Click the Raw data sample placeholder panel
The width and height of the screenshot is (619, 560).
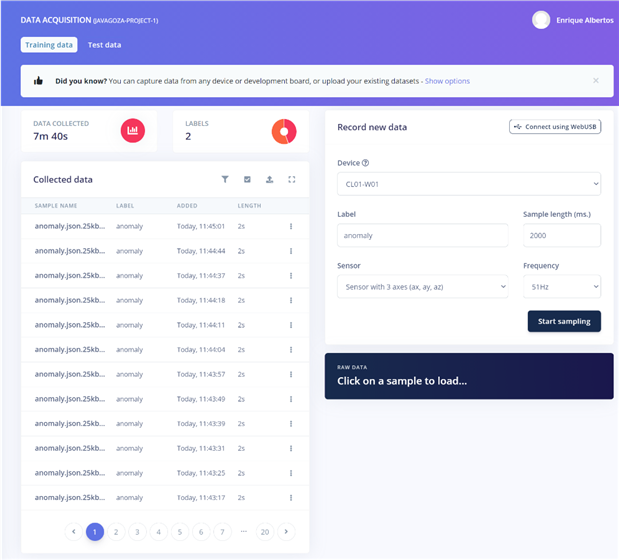[469, 376]
